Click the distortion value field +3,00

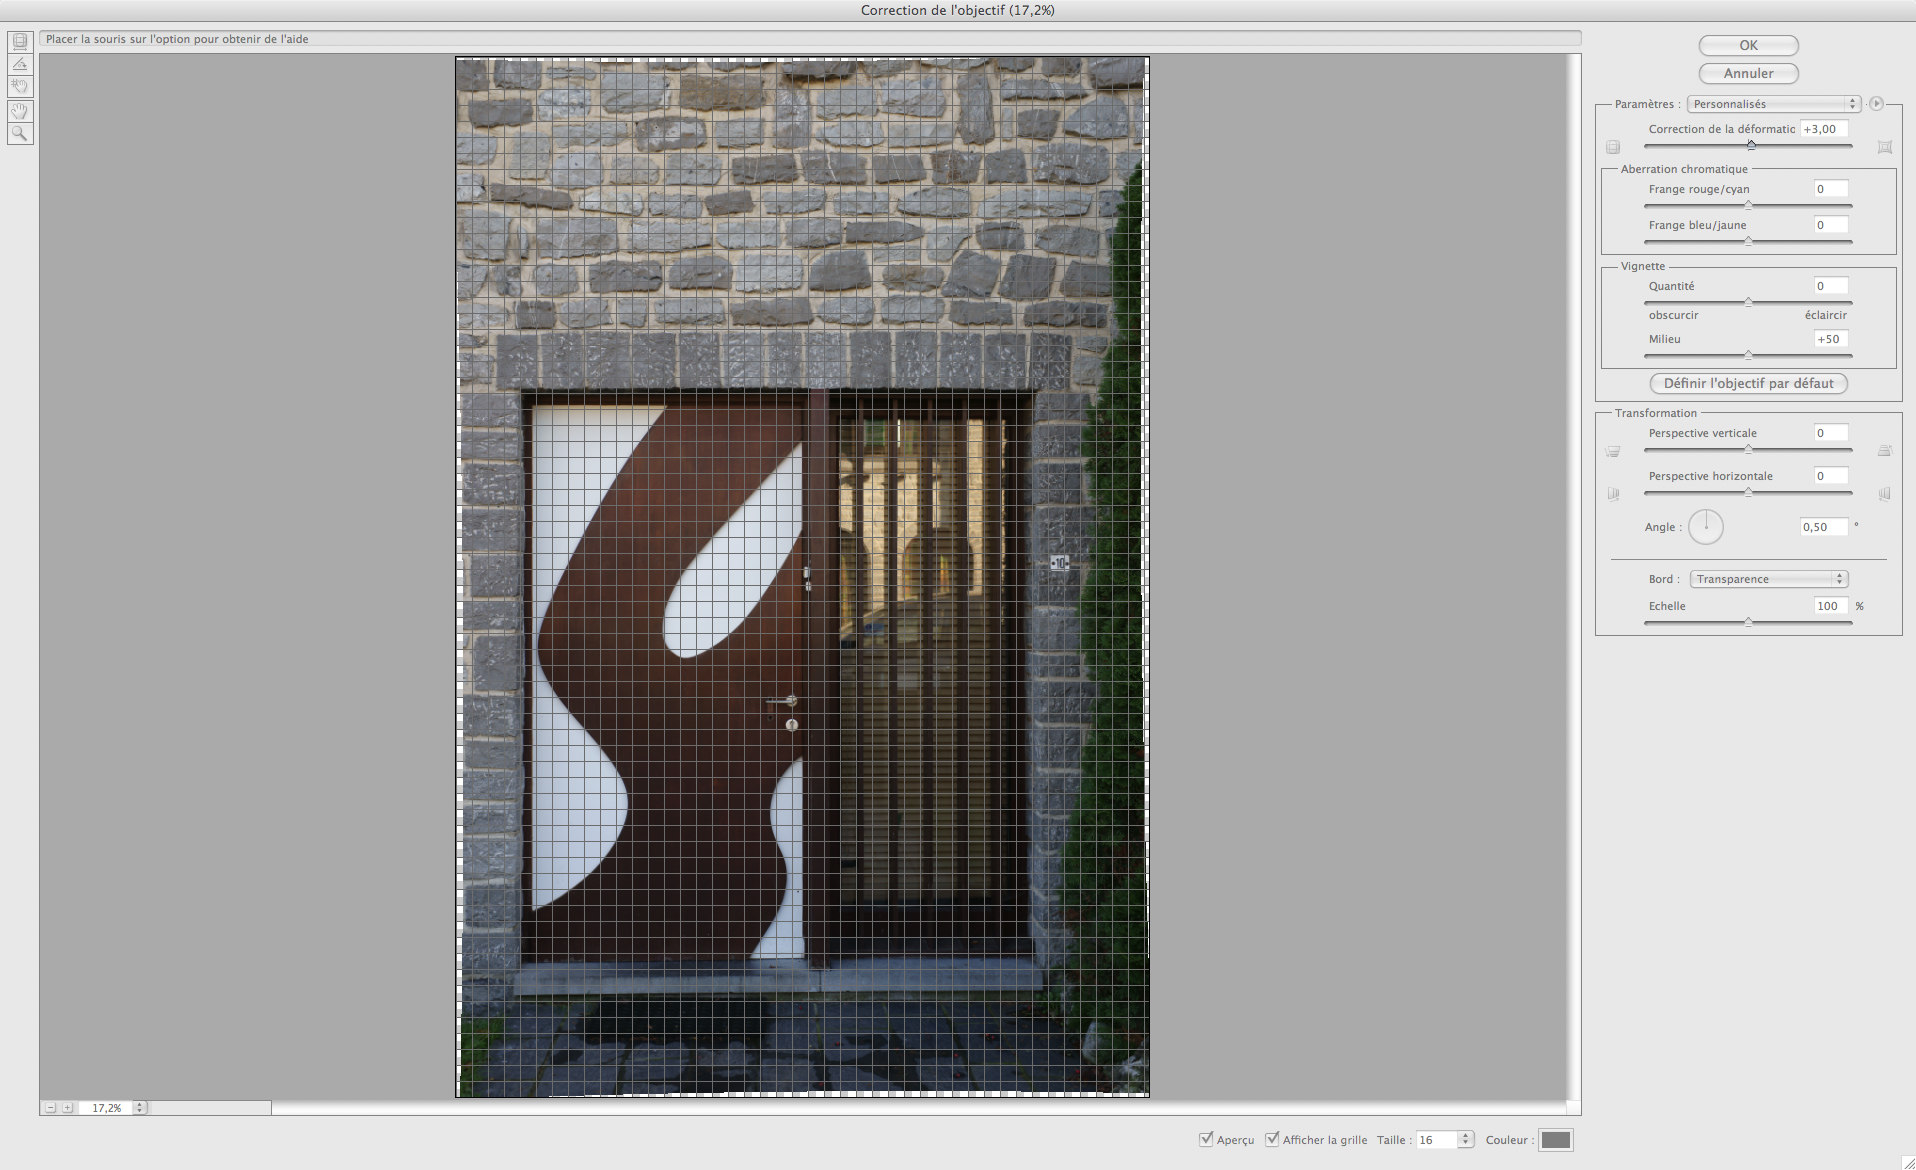click(1824, 129)
